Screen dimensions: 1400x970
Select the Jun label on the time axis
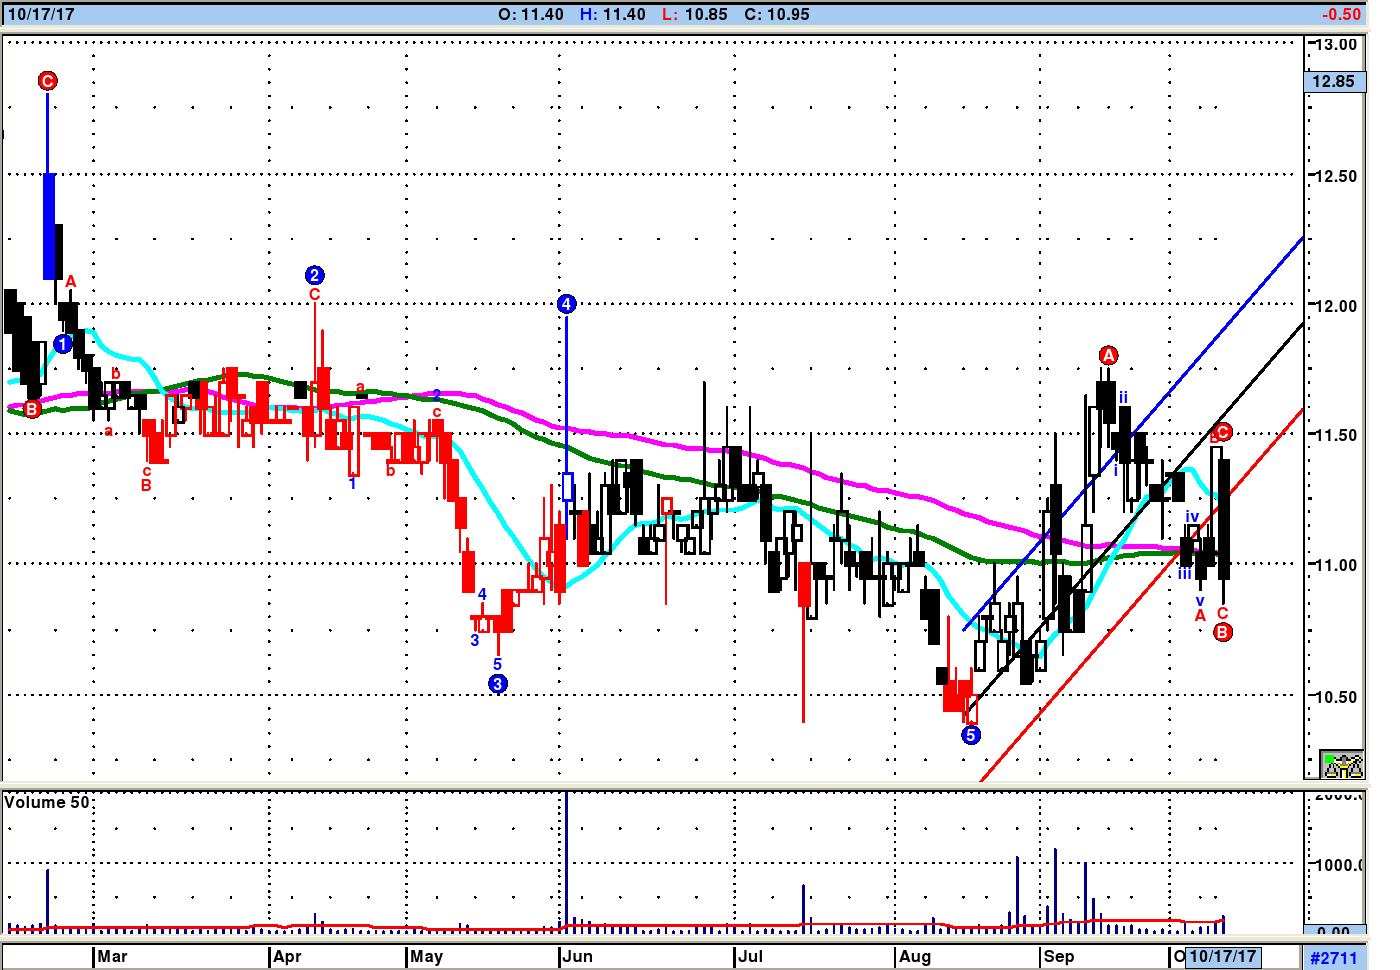[578, 957]
